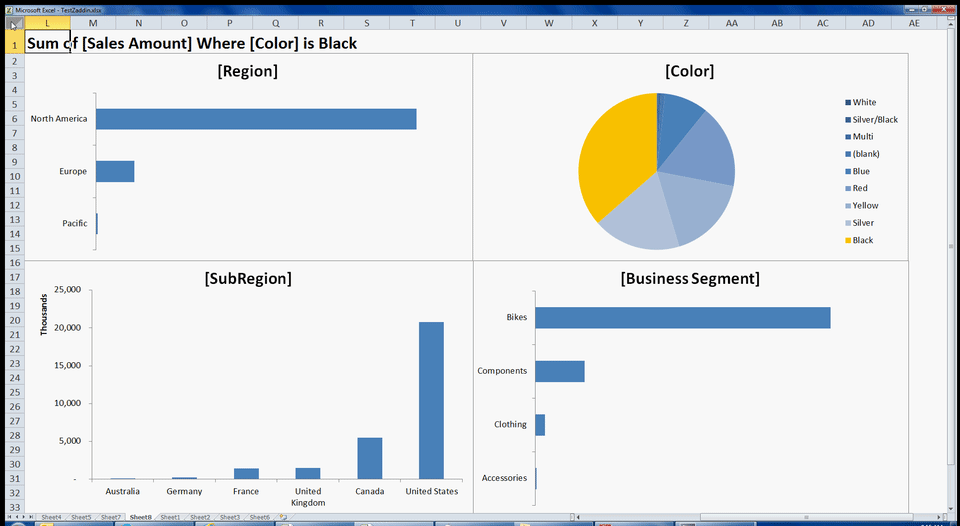
Task: Click the Canada column in SubRegion chart
Action: click(370, 458)
